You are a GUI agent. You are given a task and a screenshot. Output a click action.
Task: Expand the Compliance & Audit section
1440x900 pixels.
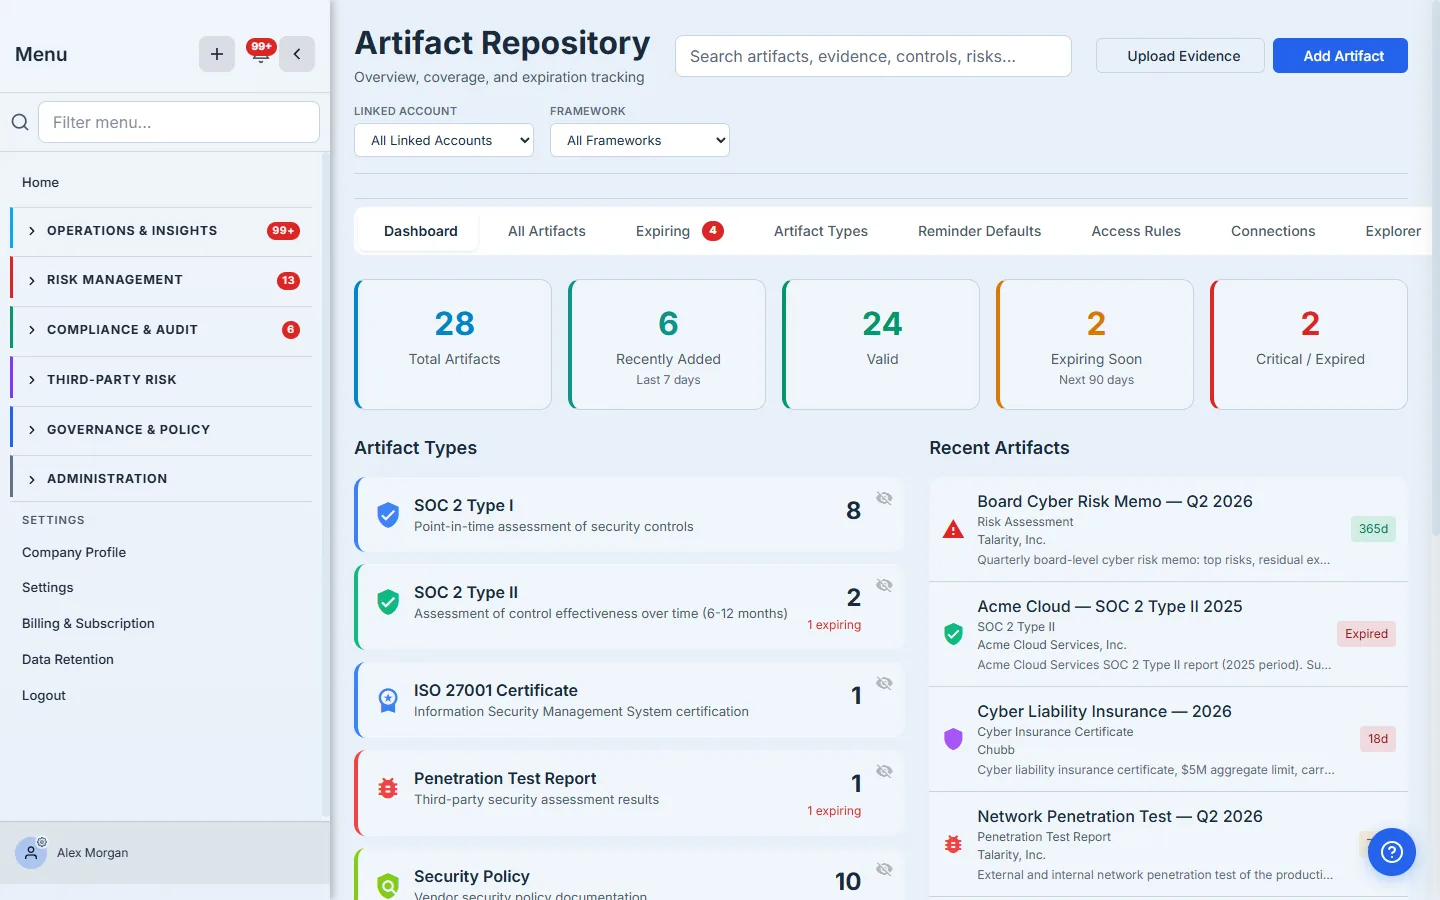click(161, 330)
